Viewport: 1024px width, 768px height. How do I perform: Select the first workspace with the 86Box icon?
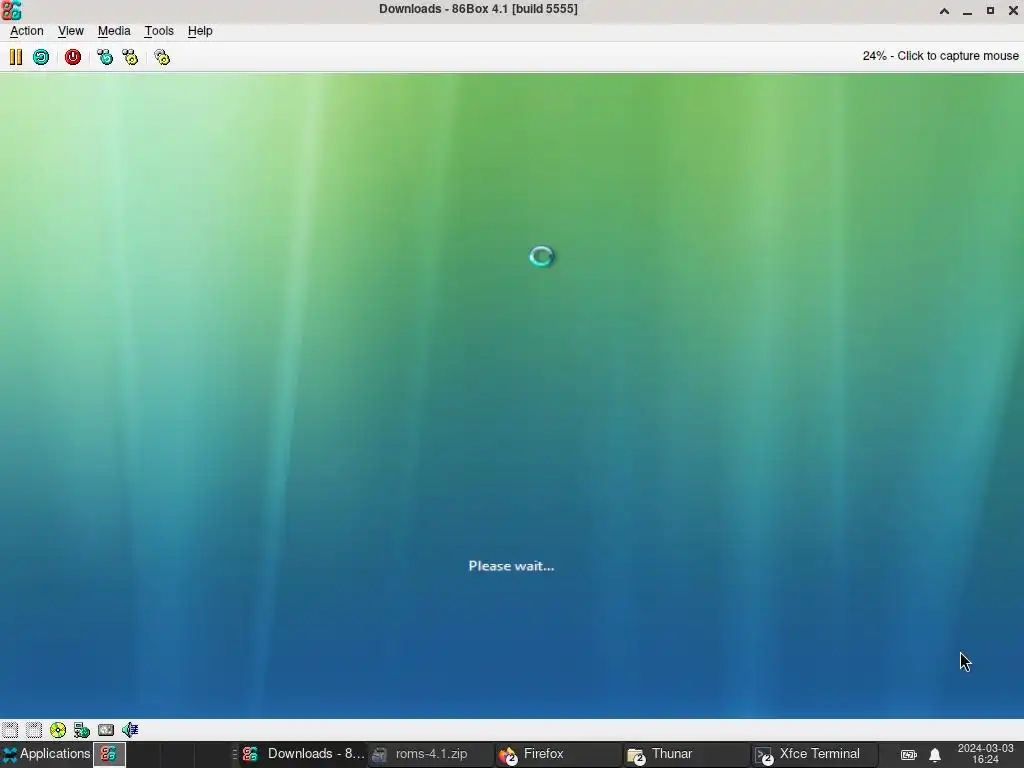pos(108,754)
